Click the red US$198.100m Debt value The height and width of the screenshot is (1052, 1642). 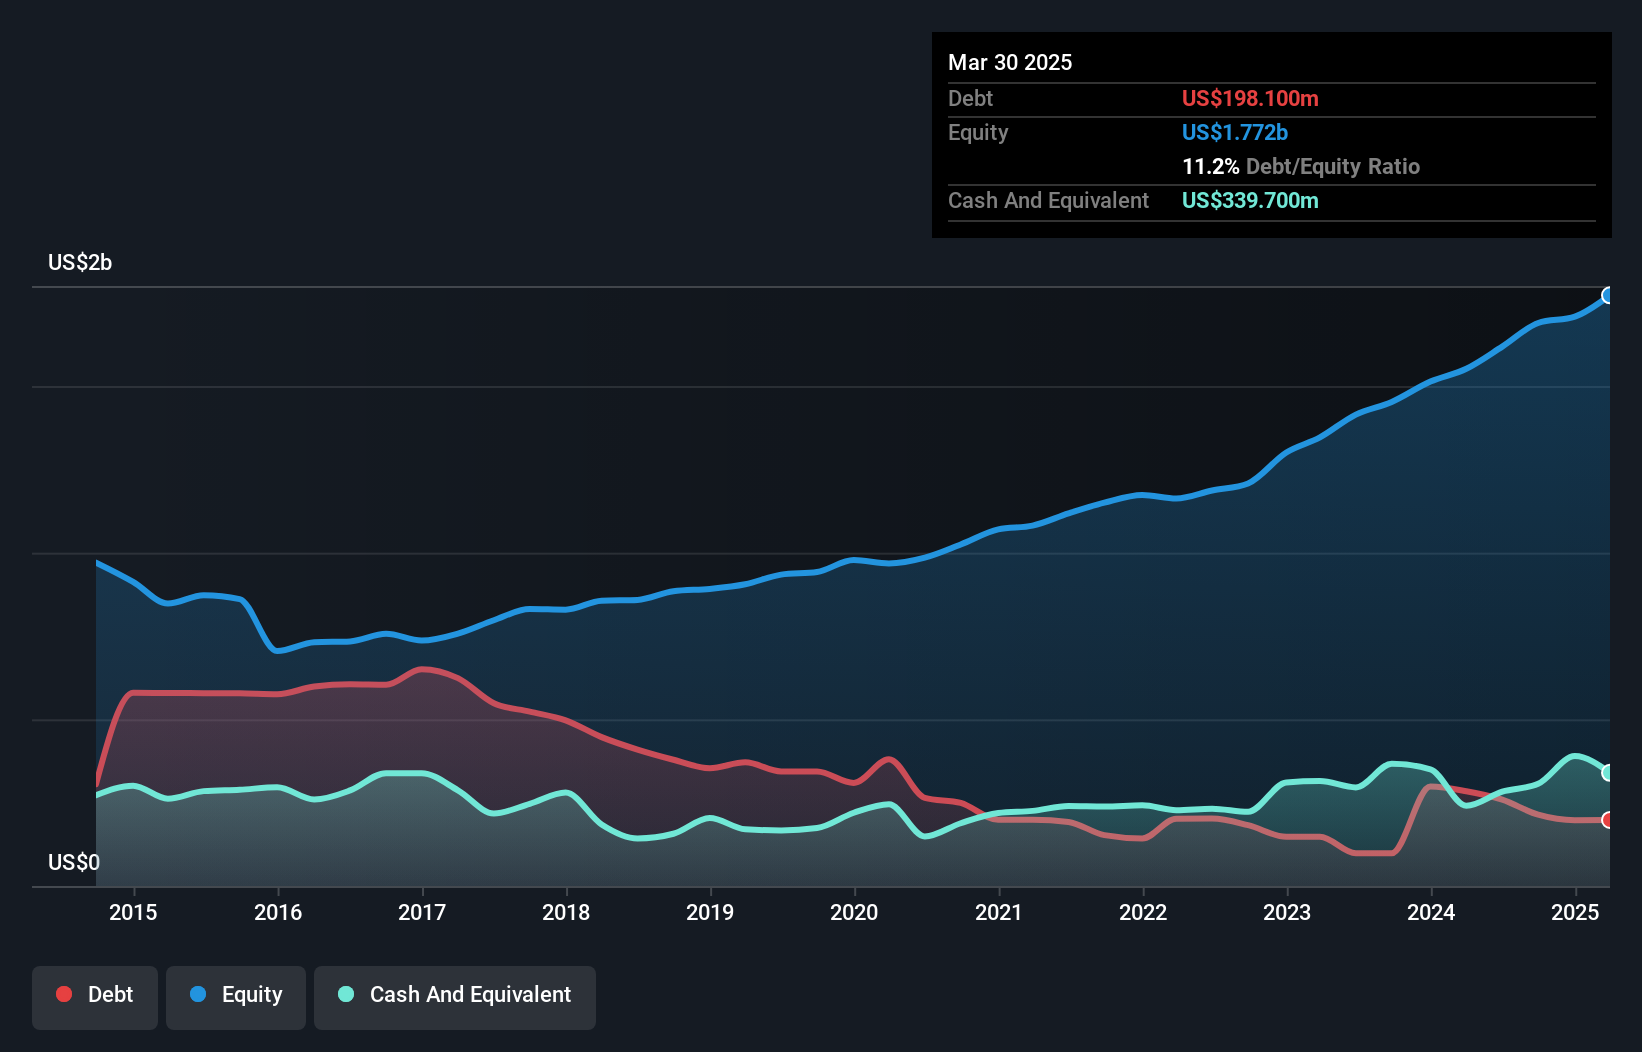[1249, 98]
